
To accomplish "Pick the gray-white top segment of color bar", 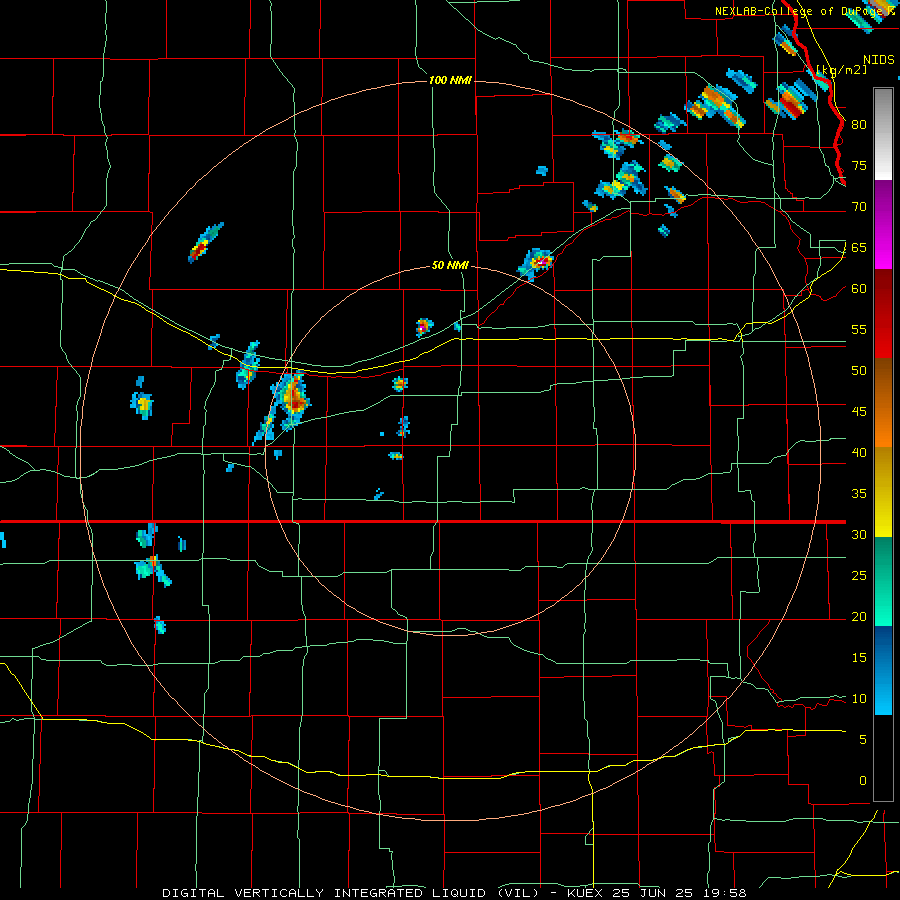I will click(883, 134).
